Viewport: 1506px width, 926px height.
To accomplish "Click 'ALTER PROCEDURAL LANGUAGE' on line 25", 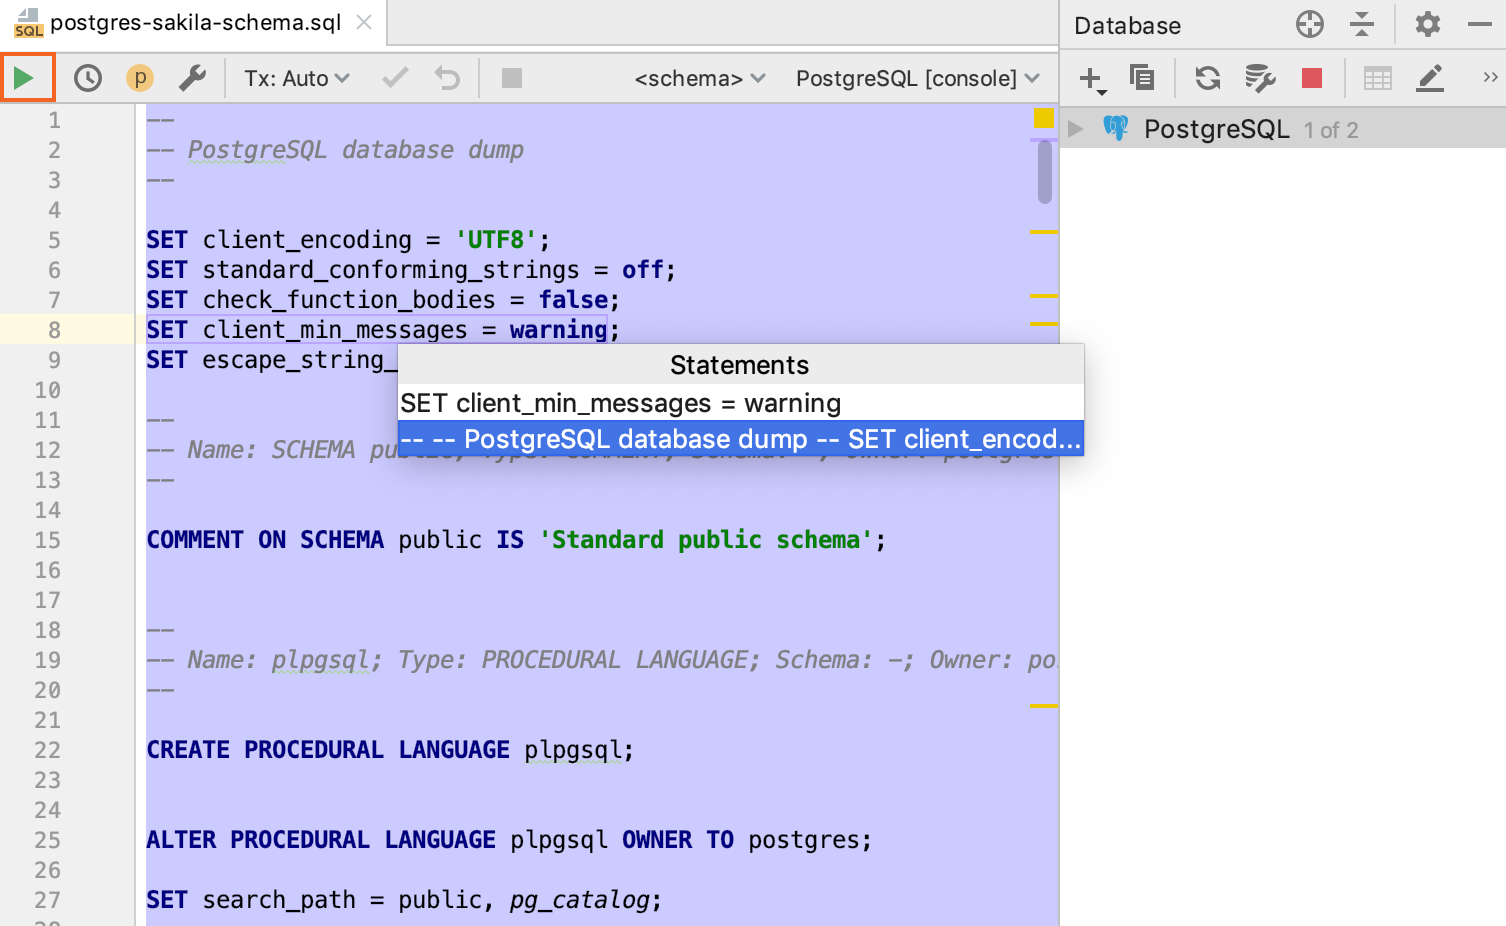I will click(321, 840).
